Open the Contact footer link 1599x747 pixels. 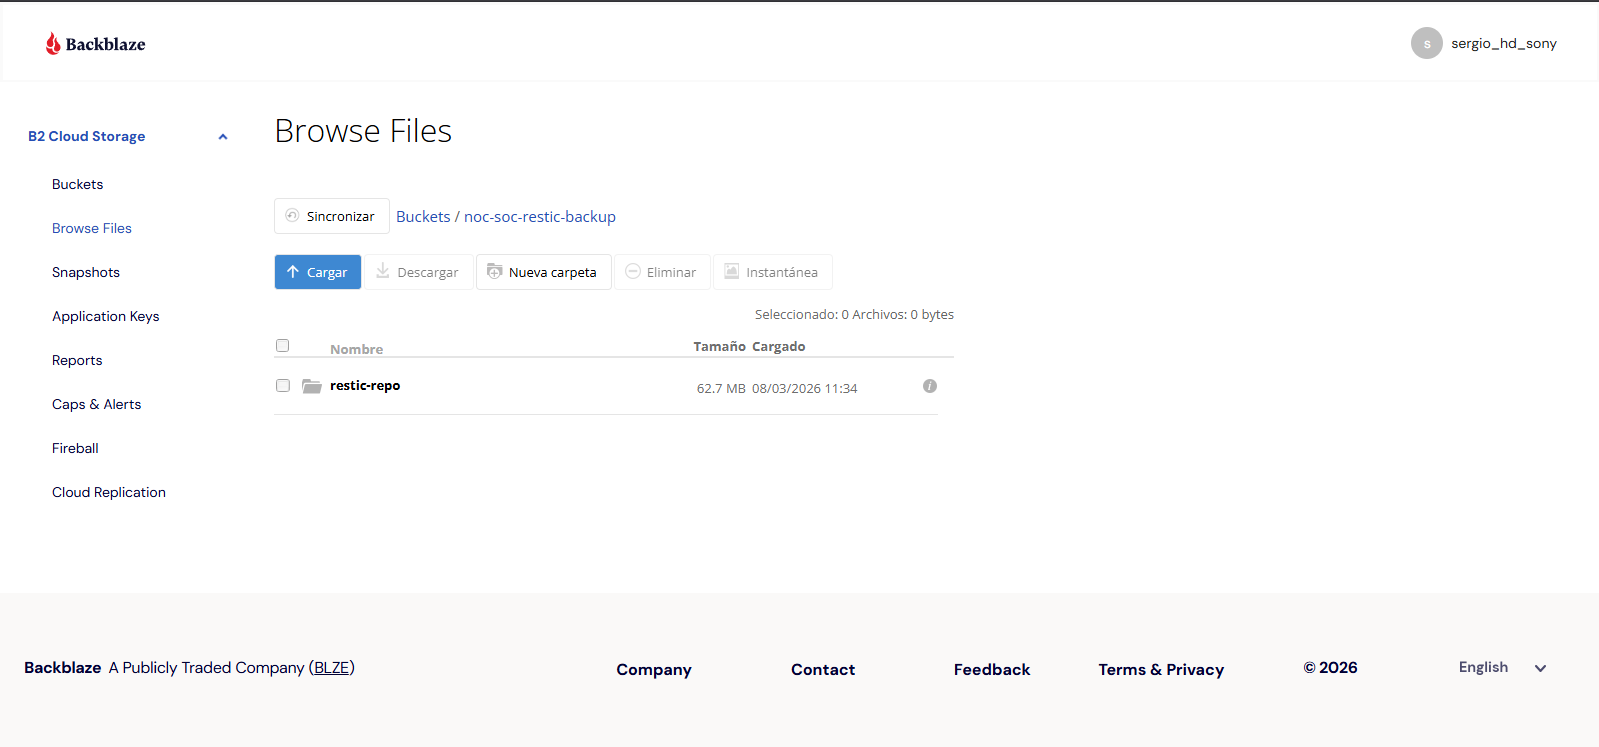pyautogui.click(x=823, y=670)
